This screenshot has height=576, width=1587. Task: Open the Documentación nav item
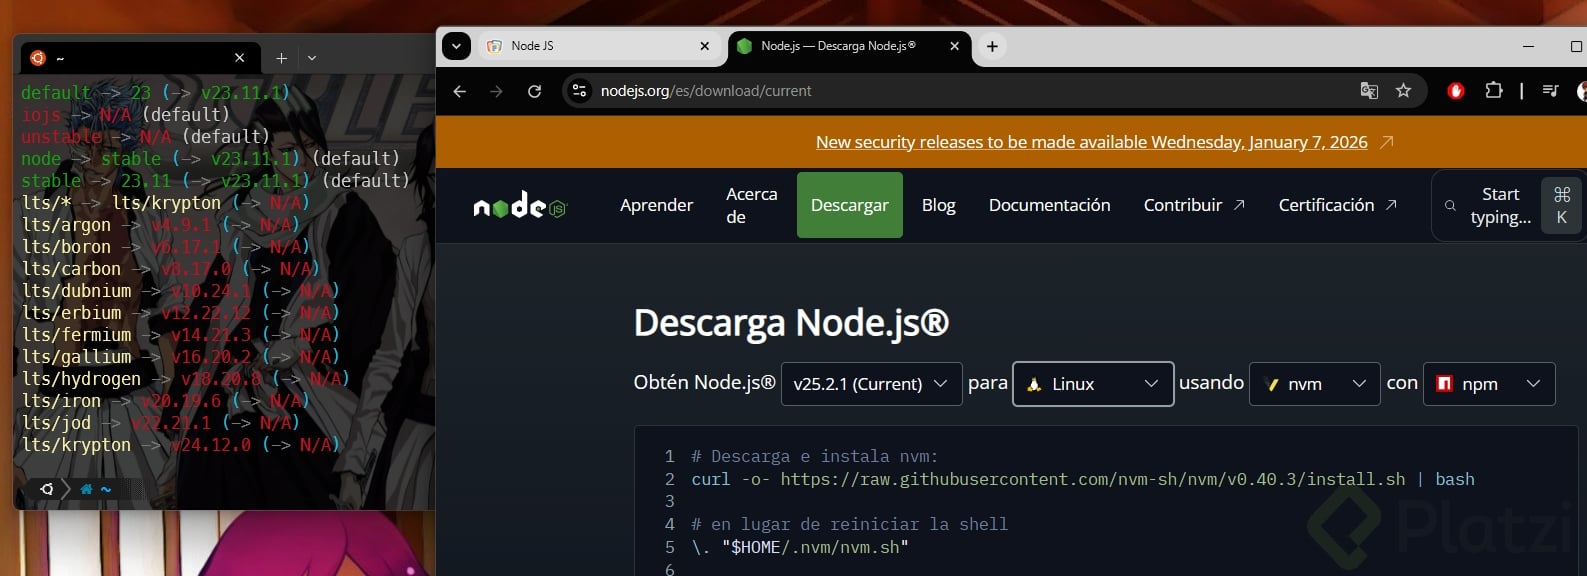pyautogui.click(x=1049, y=205)
